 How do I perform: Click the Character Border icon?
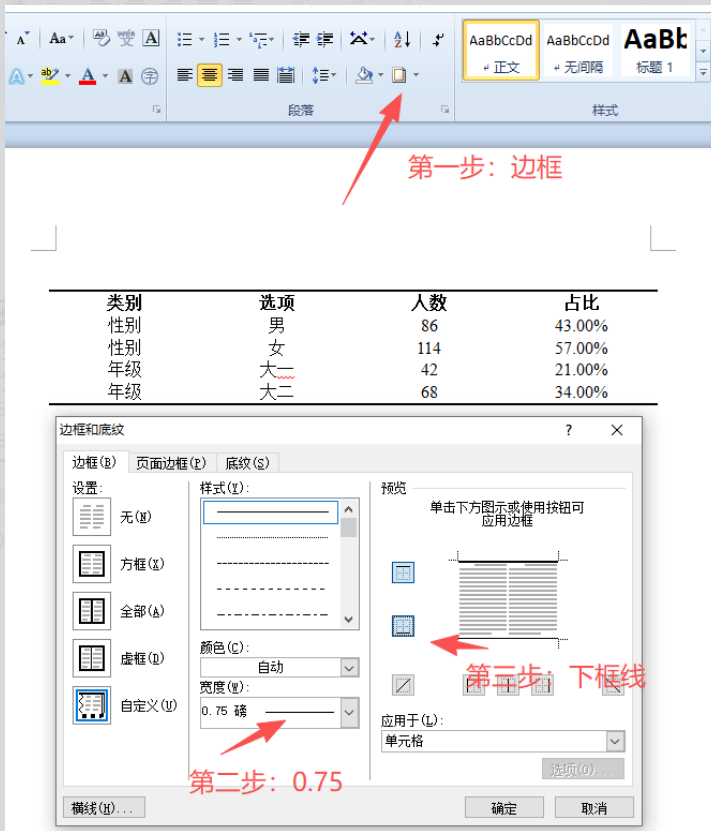[x=152, y=38]
